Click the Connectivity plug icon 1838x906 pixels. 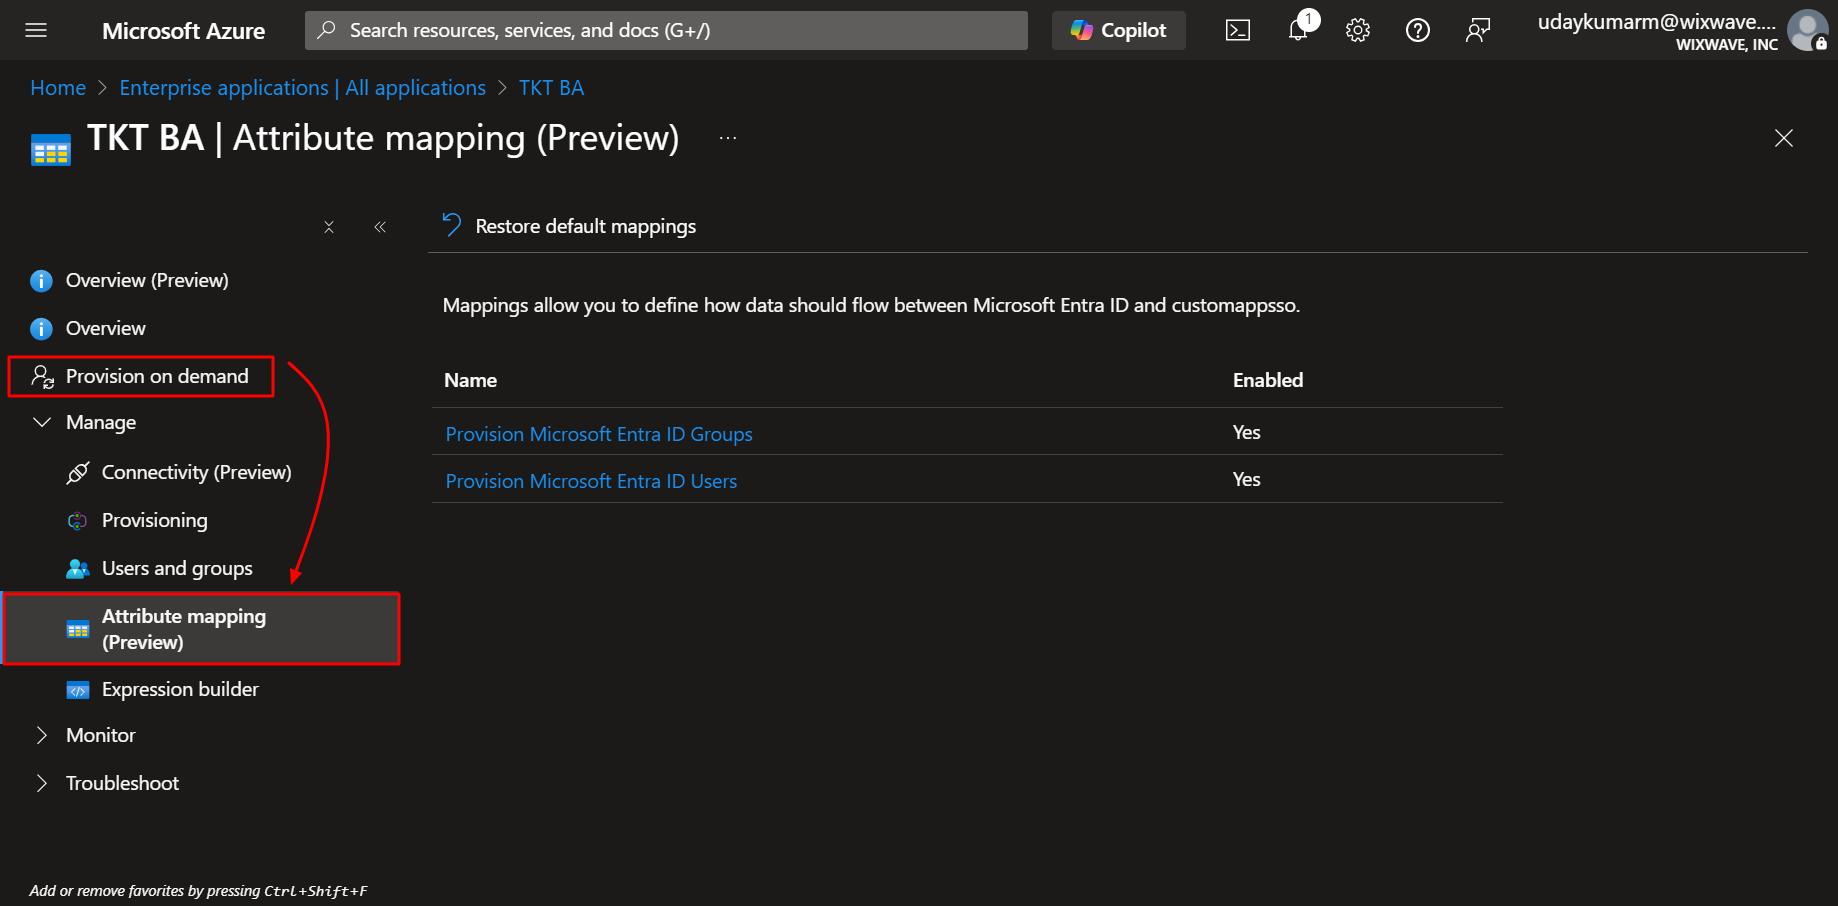(x=78, y=472)
